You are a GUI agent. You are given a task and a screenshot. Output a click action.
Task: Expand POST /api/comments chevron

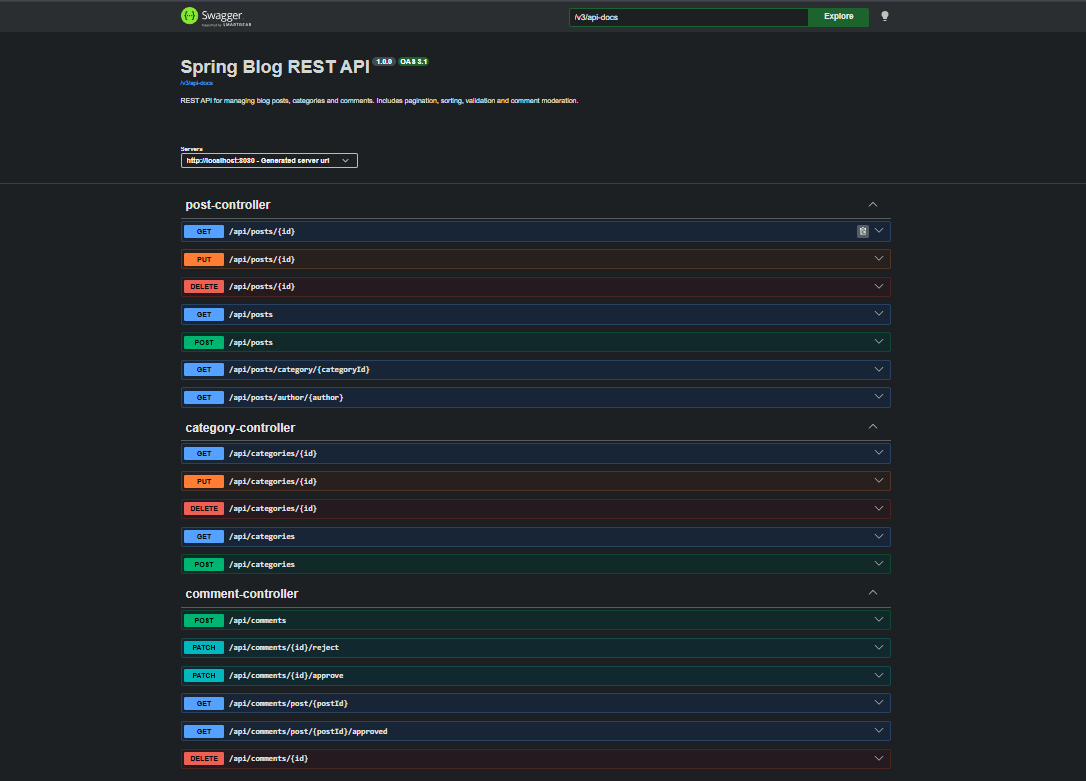tap(879, 620)
